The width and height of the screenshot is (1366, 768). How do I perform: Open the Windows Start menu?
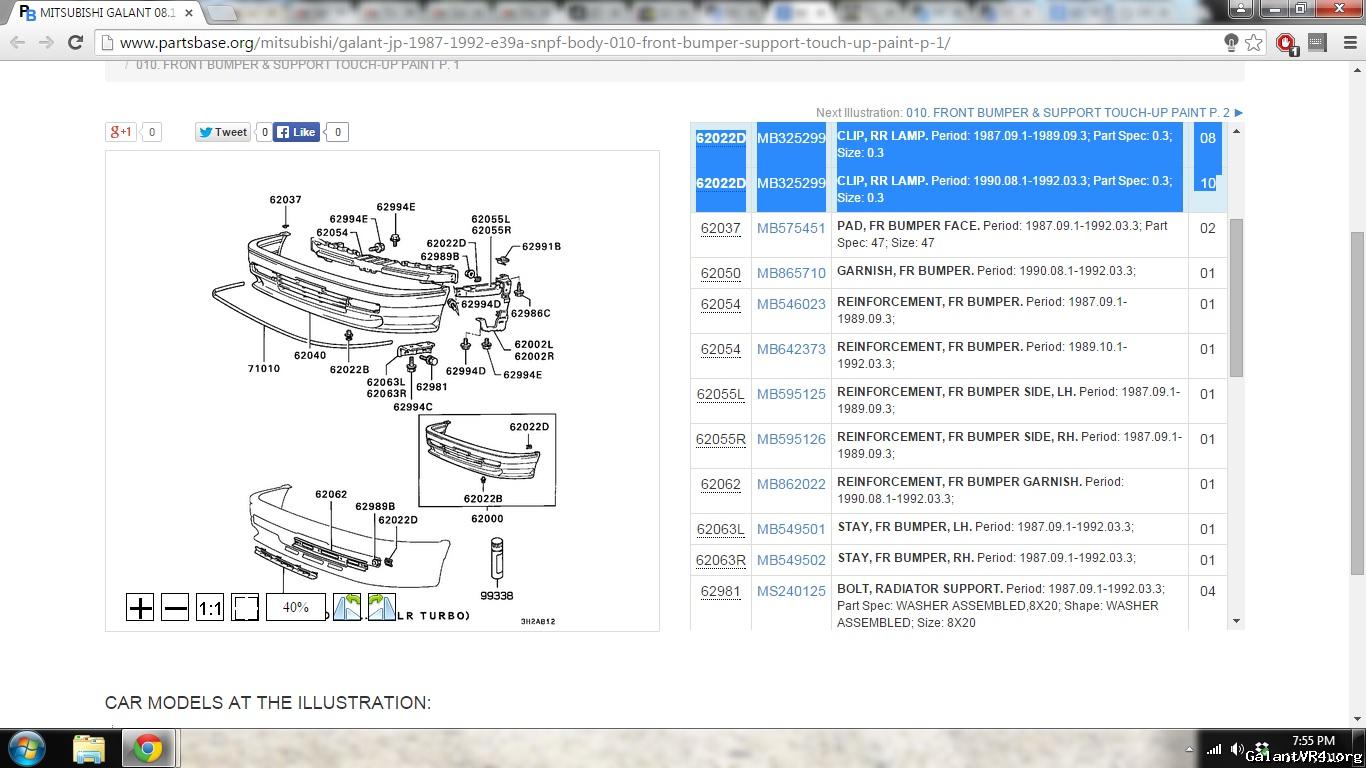click(x=28, y=748)
